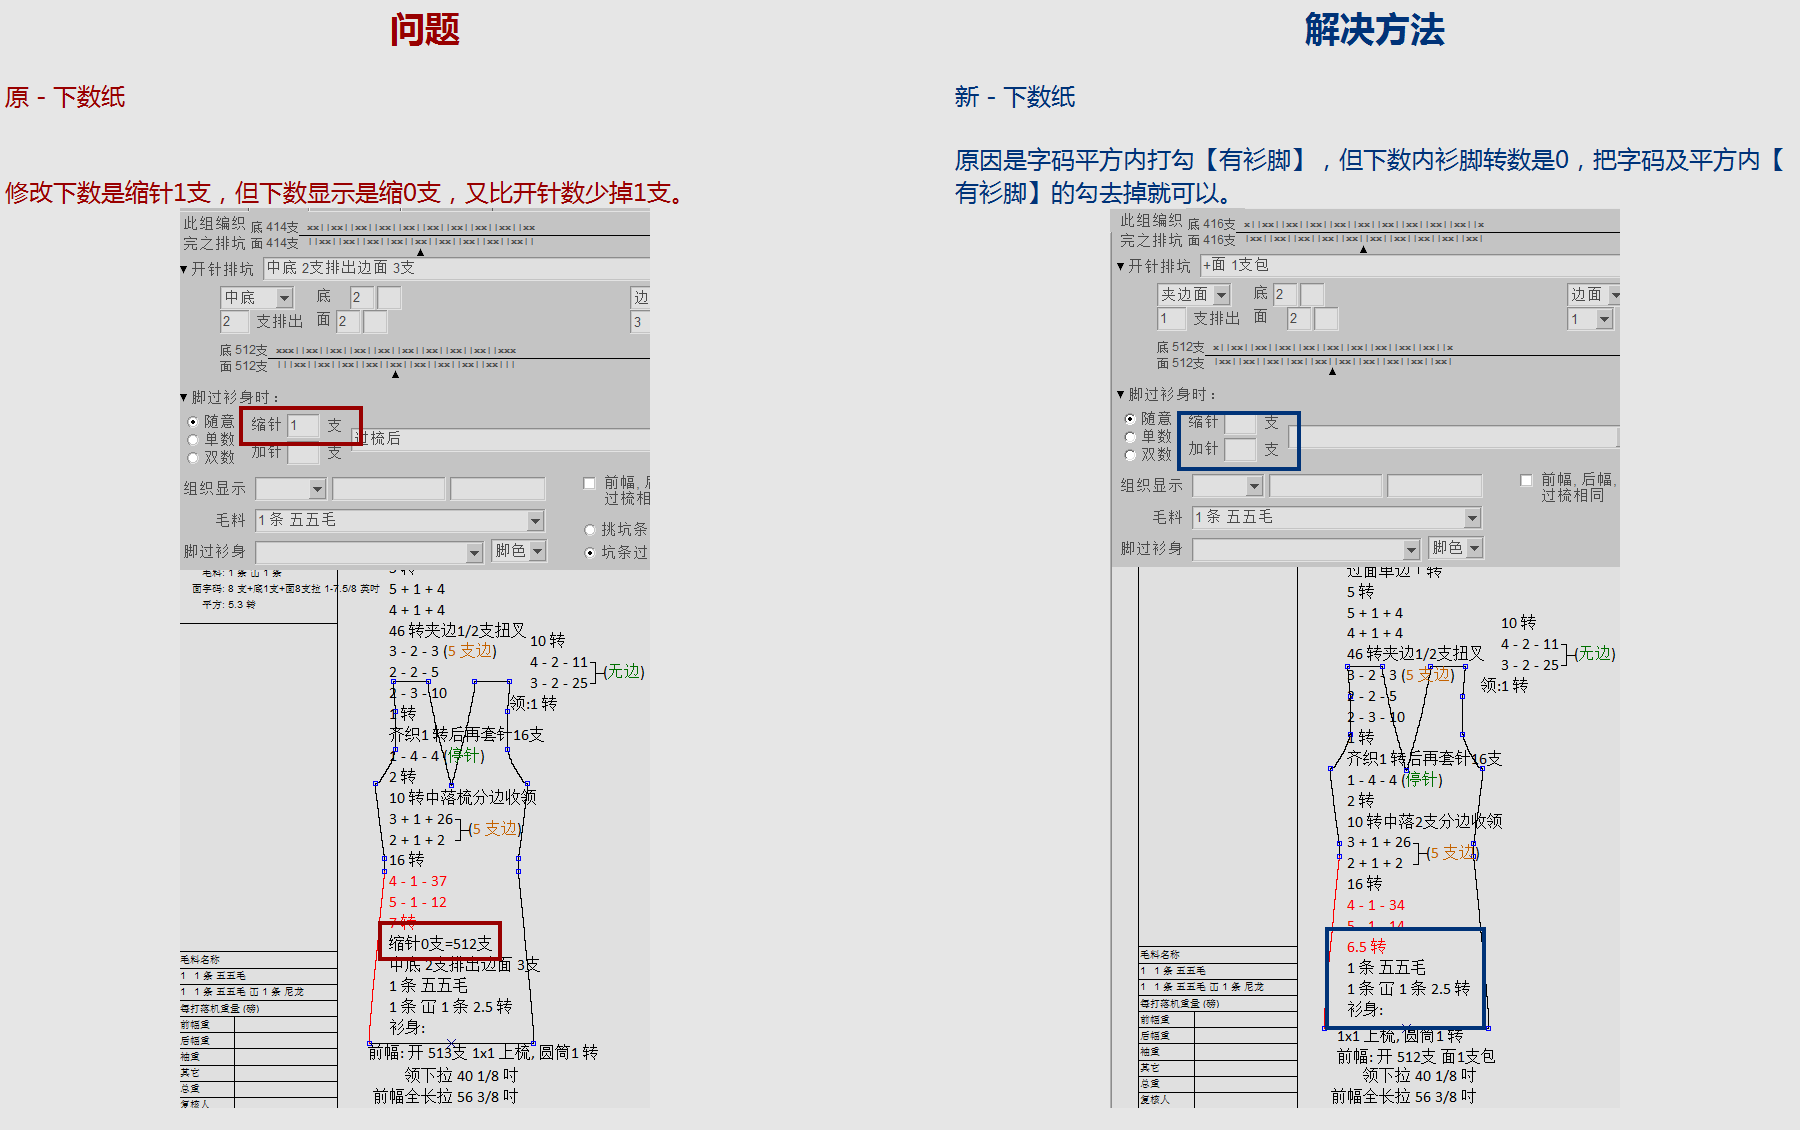Choose the 挑坑条 radio option
The height and width of the screenshot is (1130, 1800).
[590, 530]
